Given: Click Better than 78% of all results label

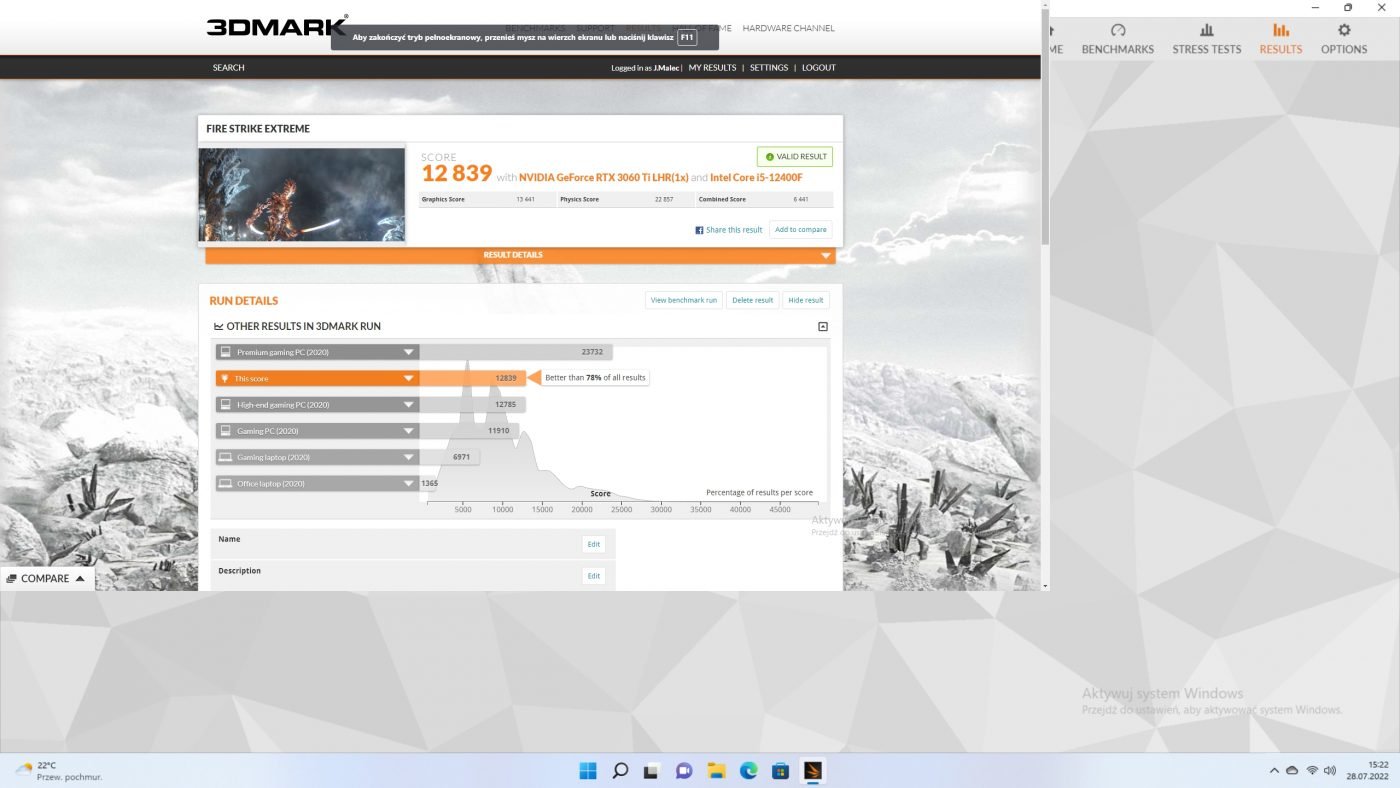Looking at the screenshot, I should pyautogui.click(x=596, y=378).
